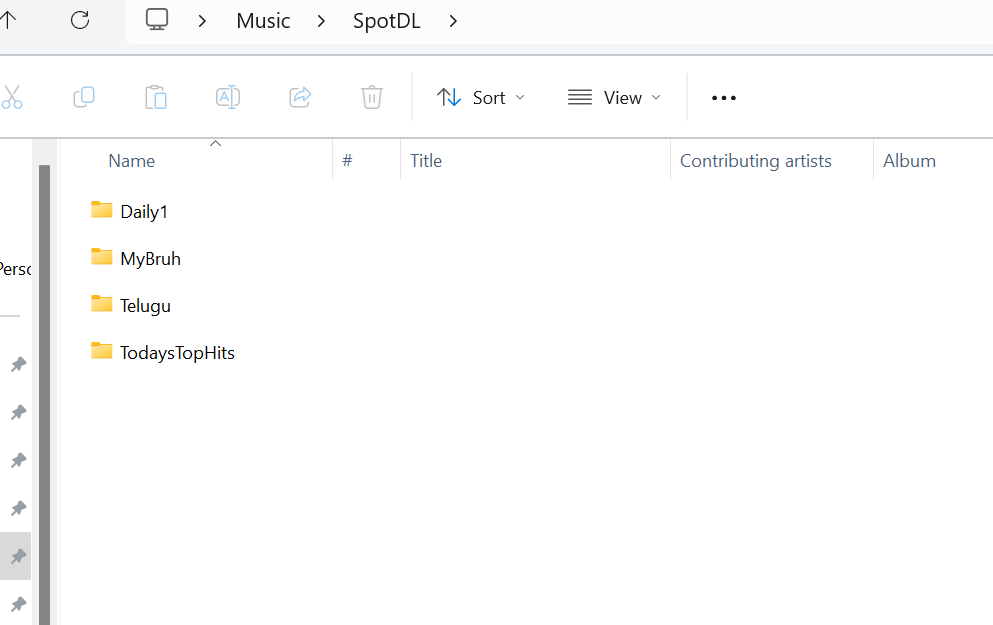Sort by Contributing artists column header
The image size is (993, 625).
755,161
